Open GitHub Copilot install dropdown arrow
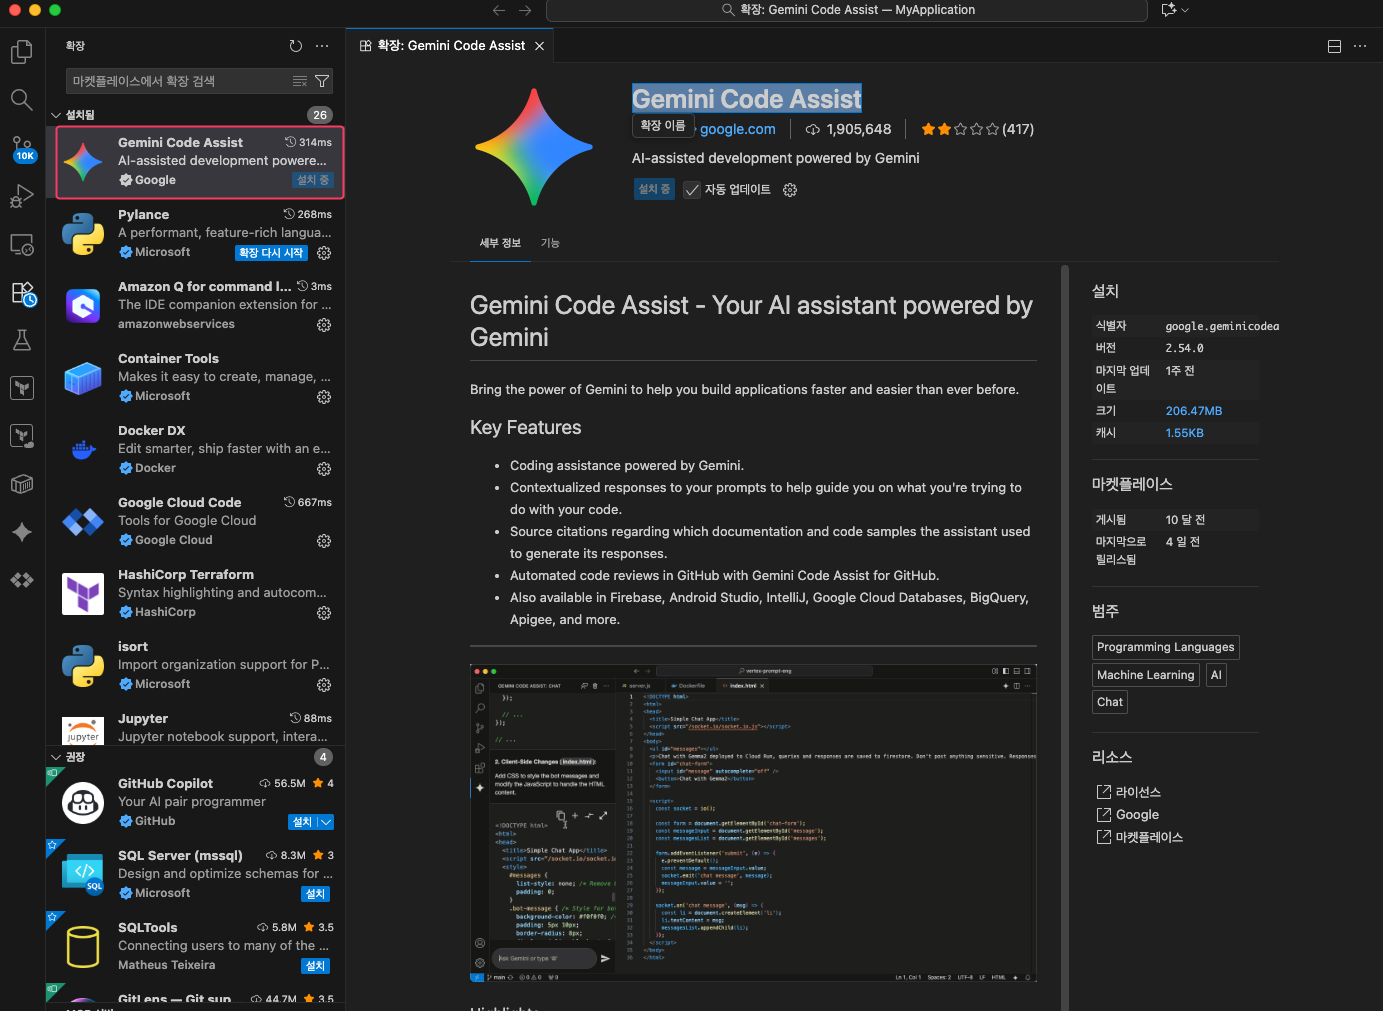 click(325, 822)
